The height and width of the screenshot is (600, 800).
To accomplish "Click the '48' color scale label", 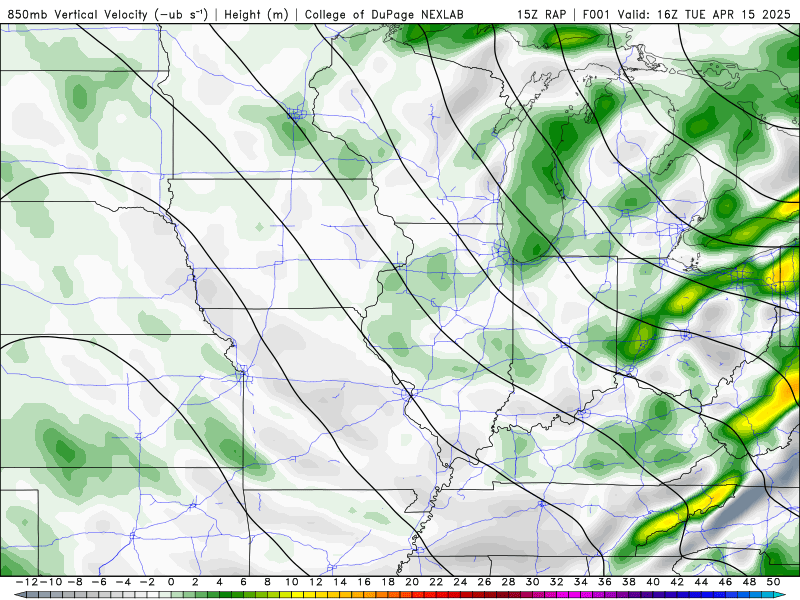I will (x=749, y=582).
